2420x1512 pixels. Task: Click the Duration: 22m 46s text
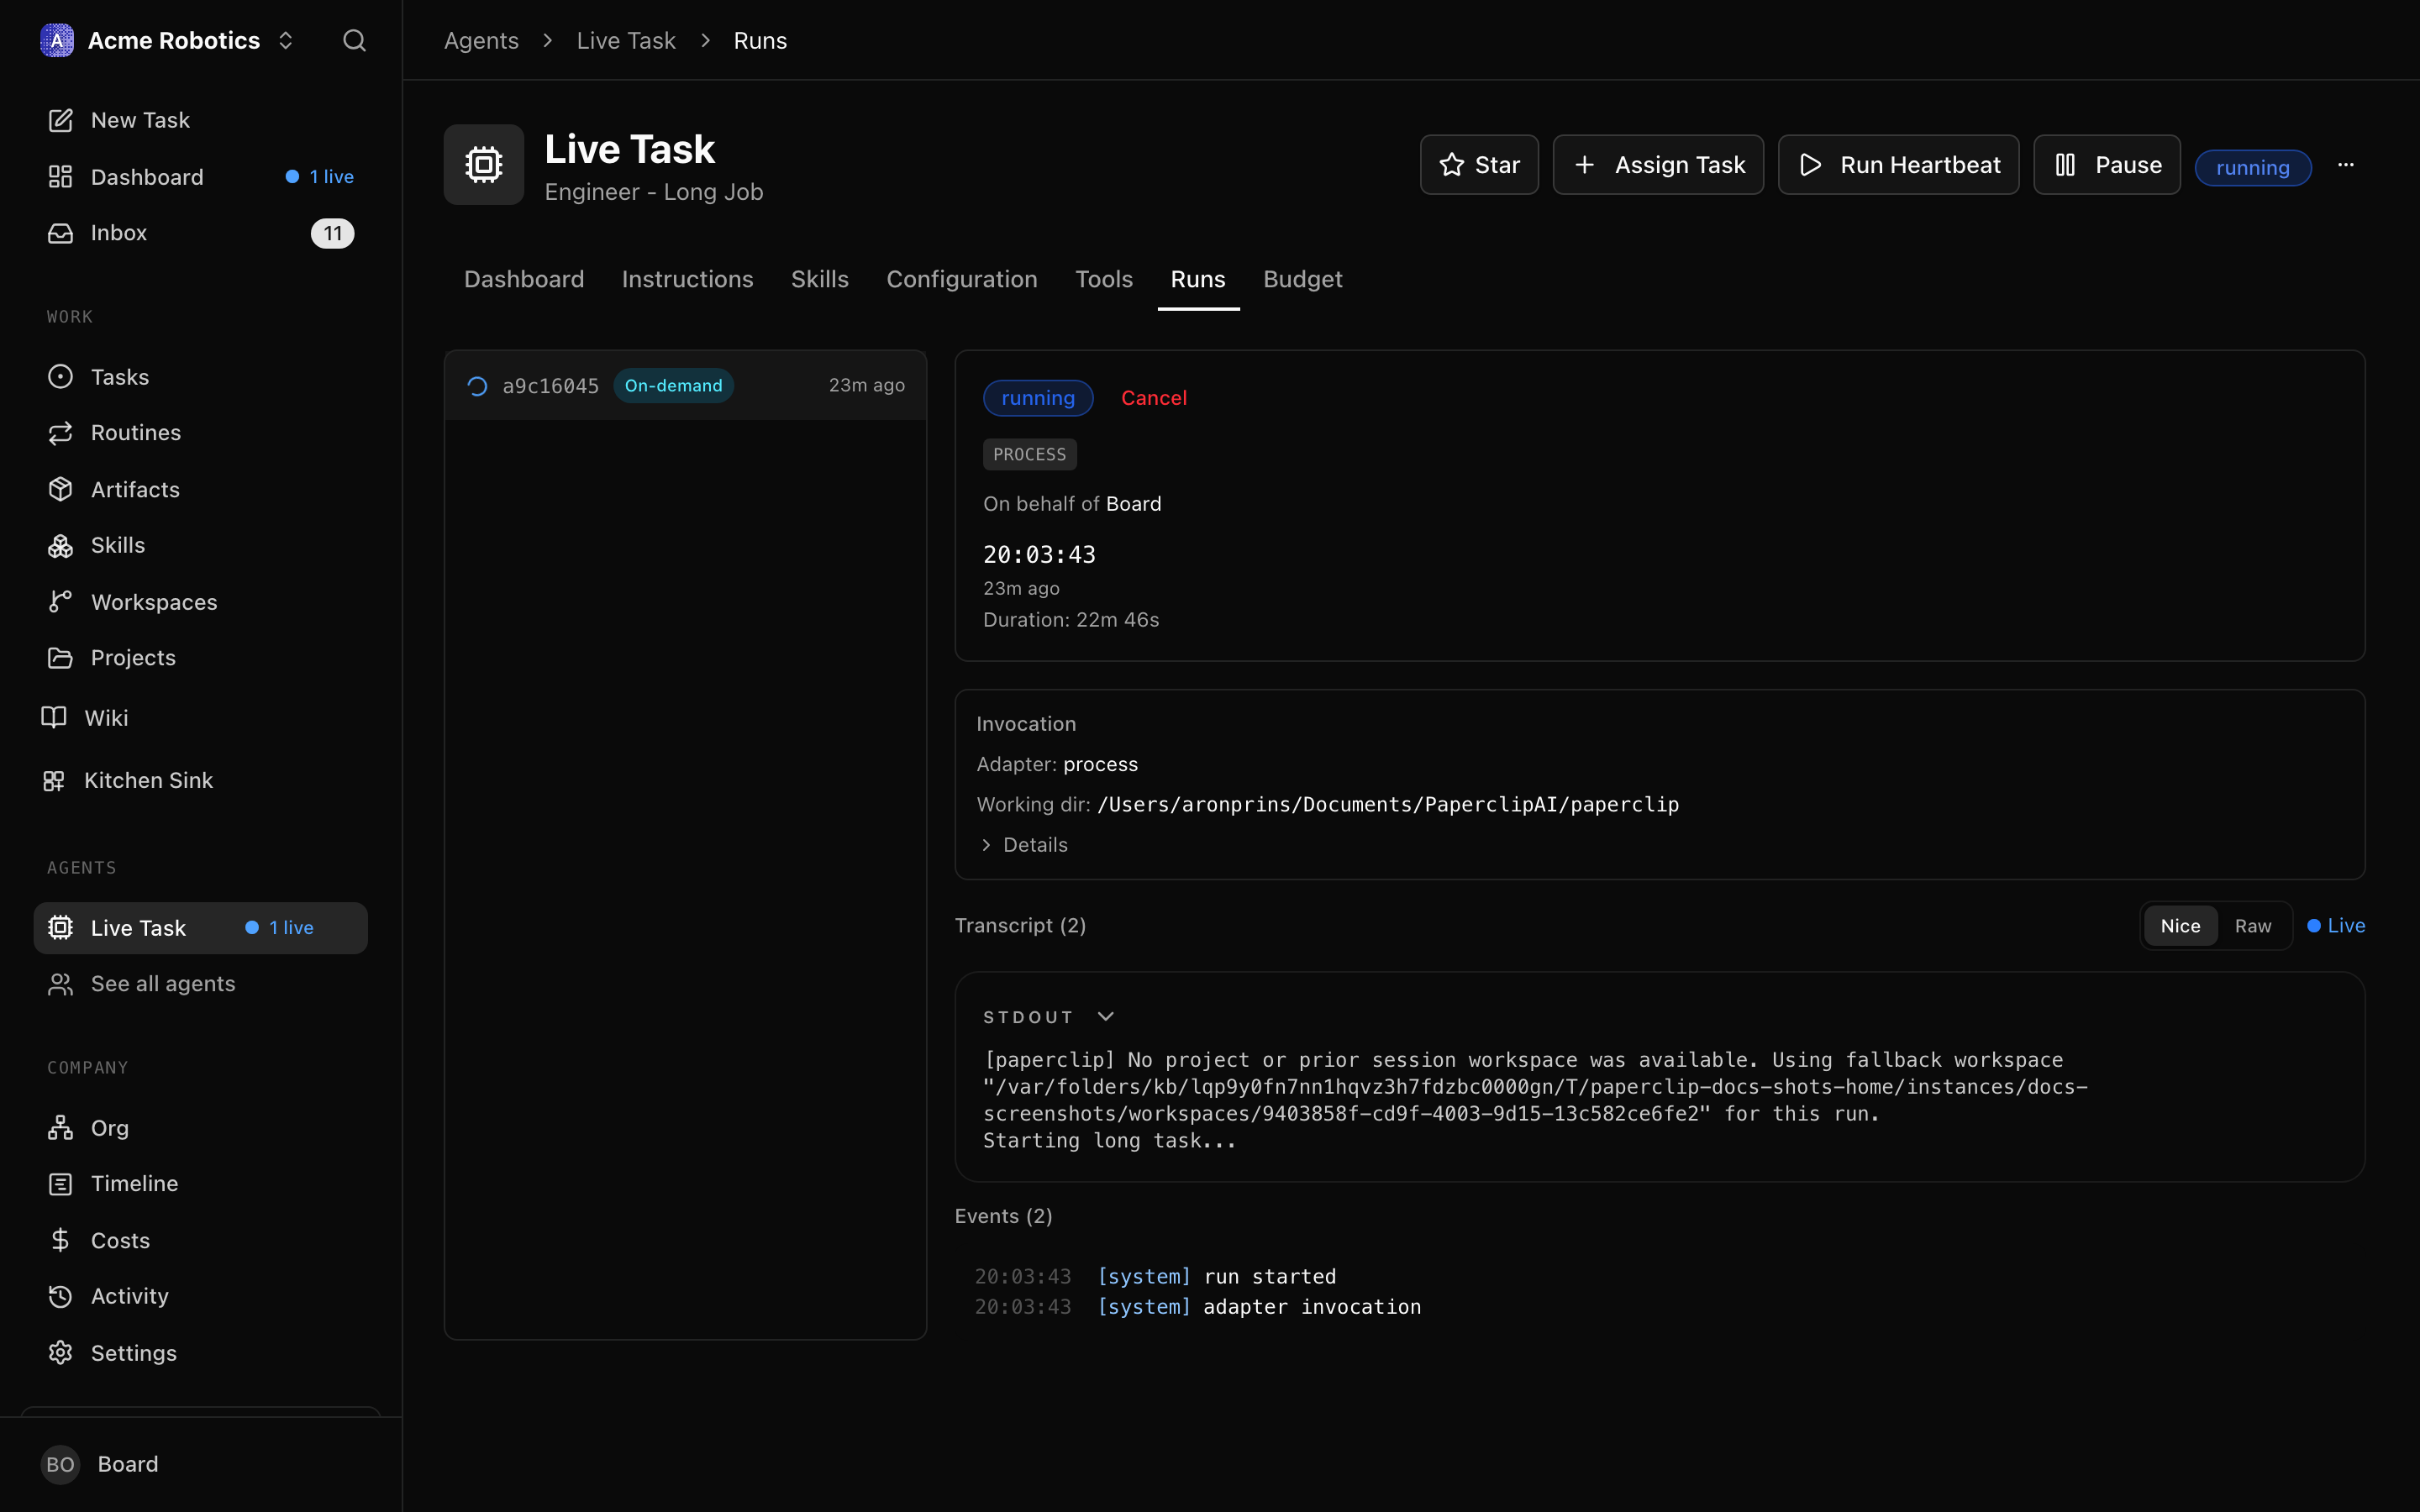click(x=1071, y=620)
